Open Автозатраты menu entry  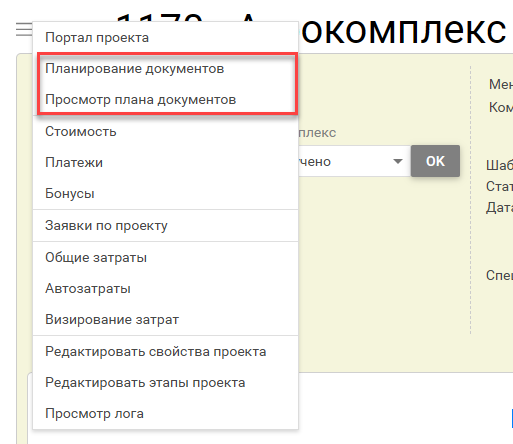[x=165, y=288]
